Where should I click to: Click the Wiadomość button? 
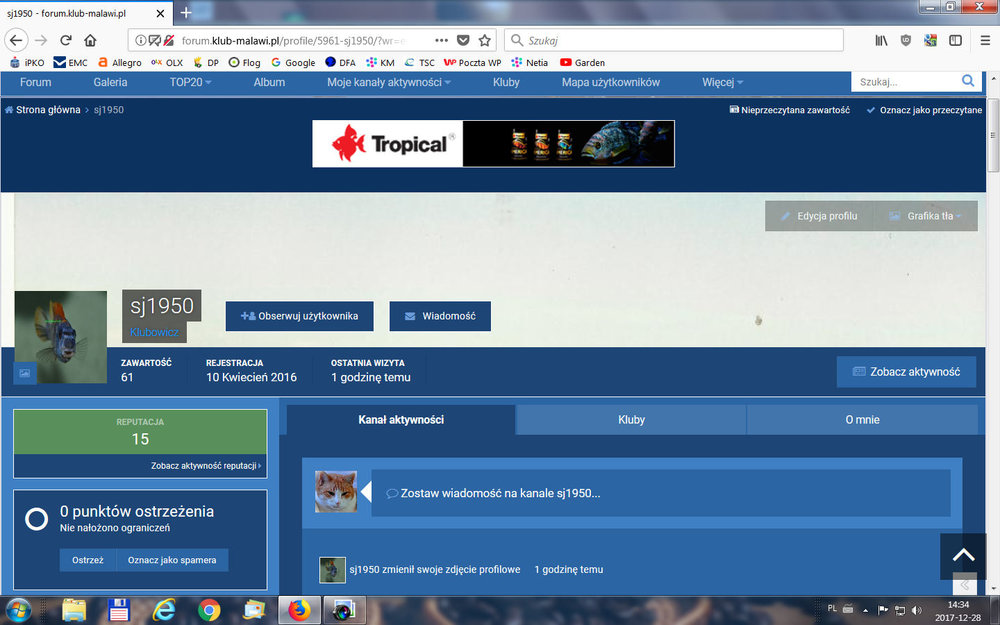coord(440,316)
